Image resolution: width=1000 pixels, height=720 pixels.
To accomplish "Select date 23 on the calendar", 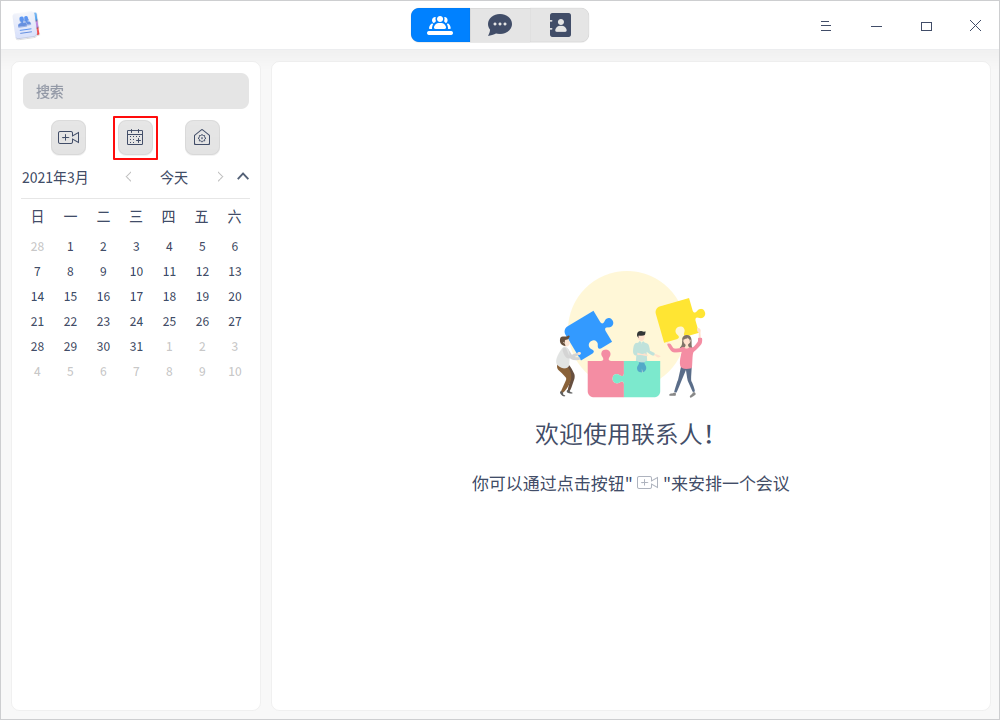I will click(x=103, y=321).
